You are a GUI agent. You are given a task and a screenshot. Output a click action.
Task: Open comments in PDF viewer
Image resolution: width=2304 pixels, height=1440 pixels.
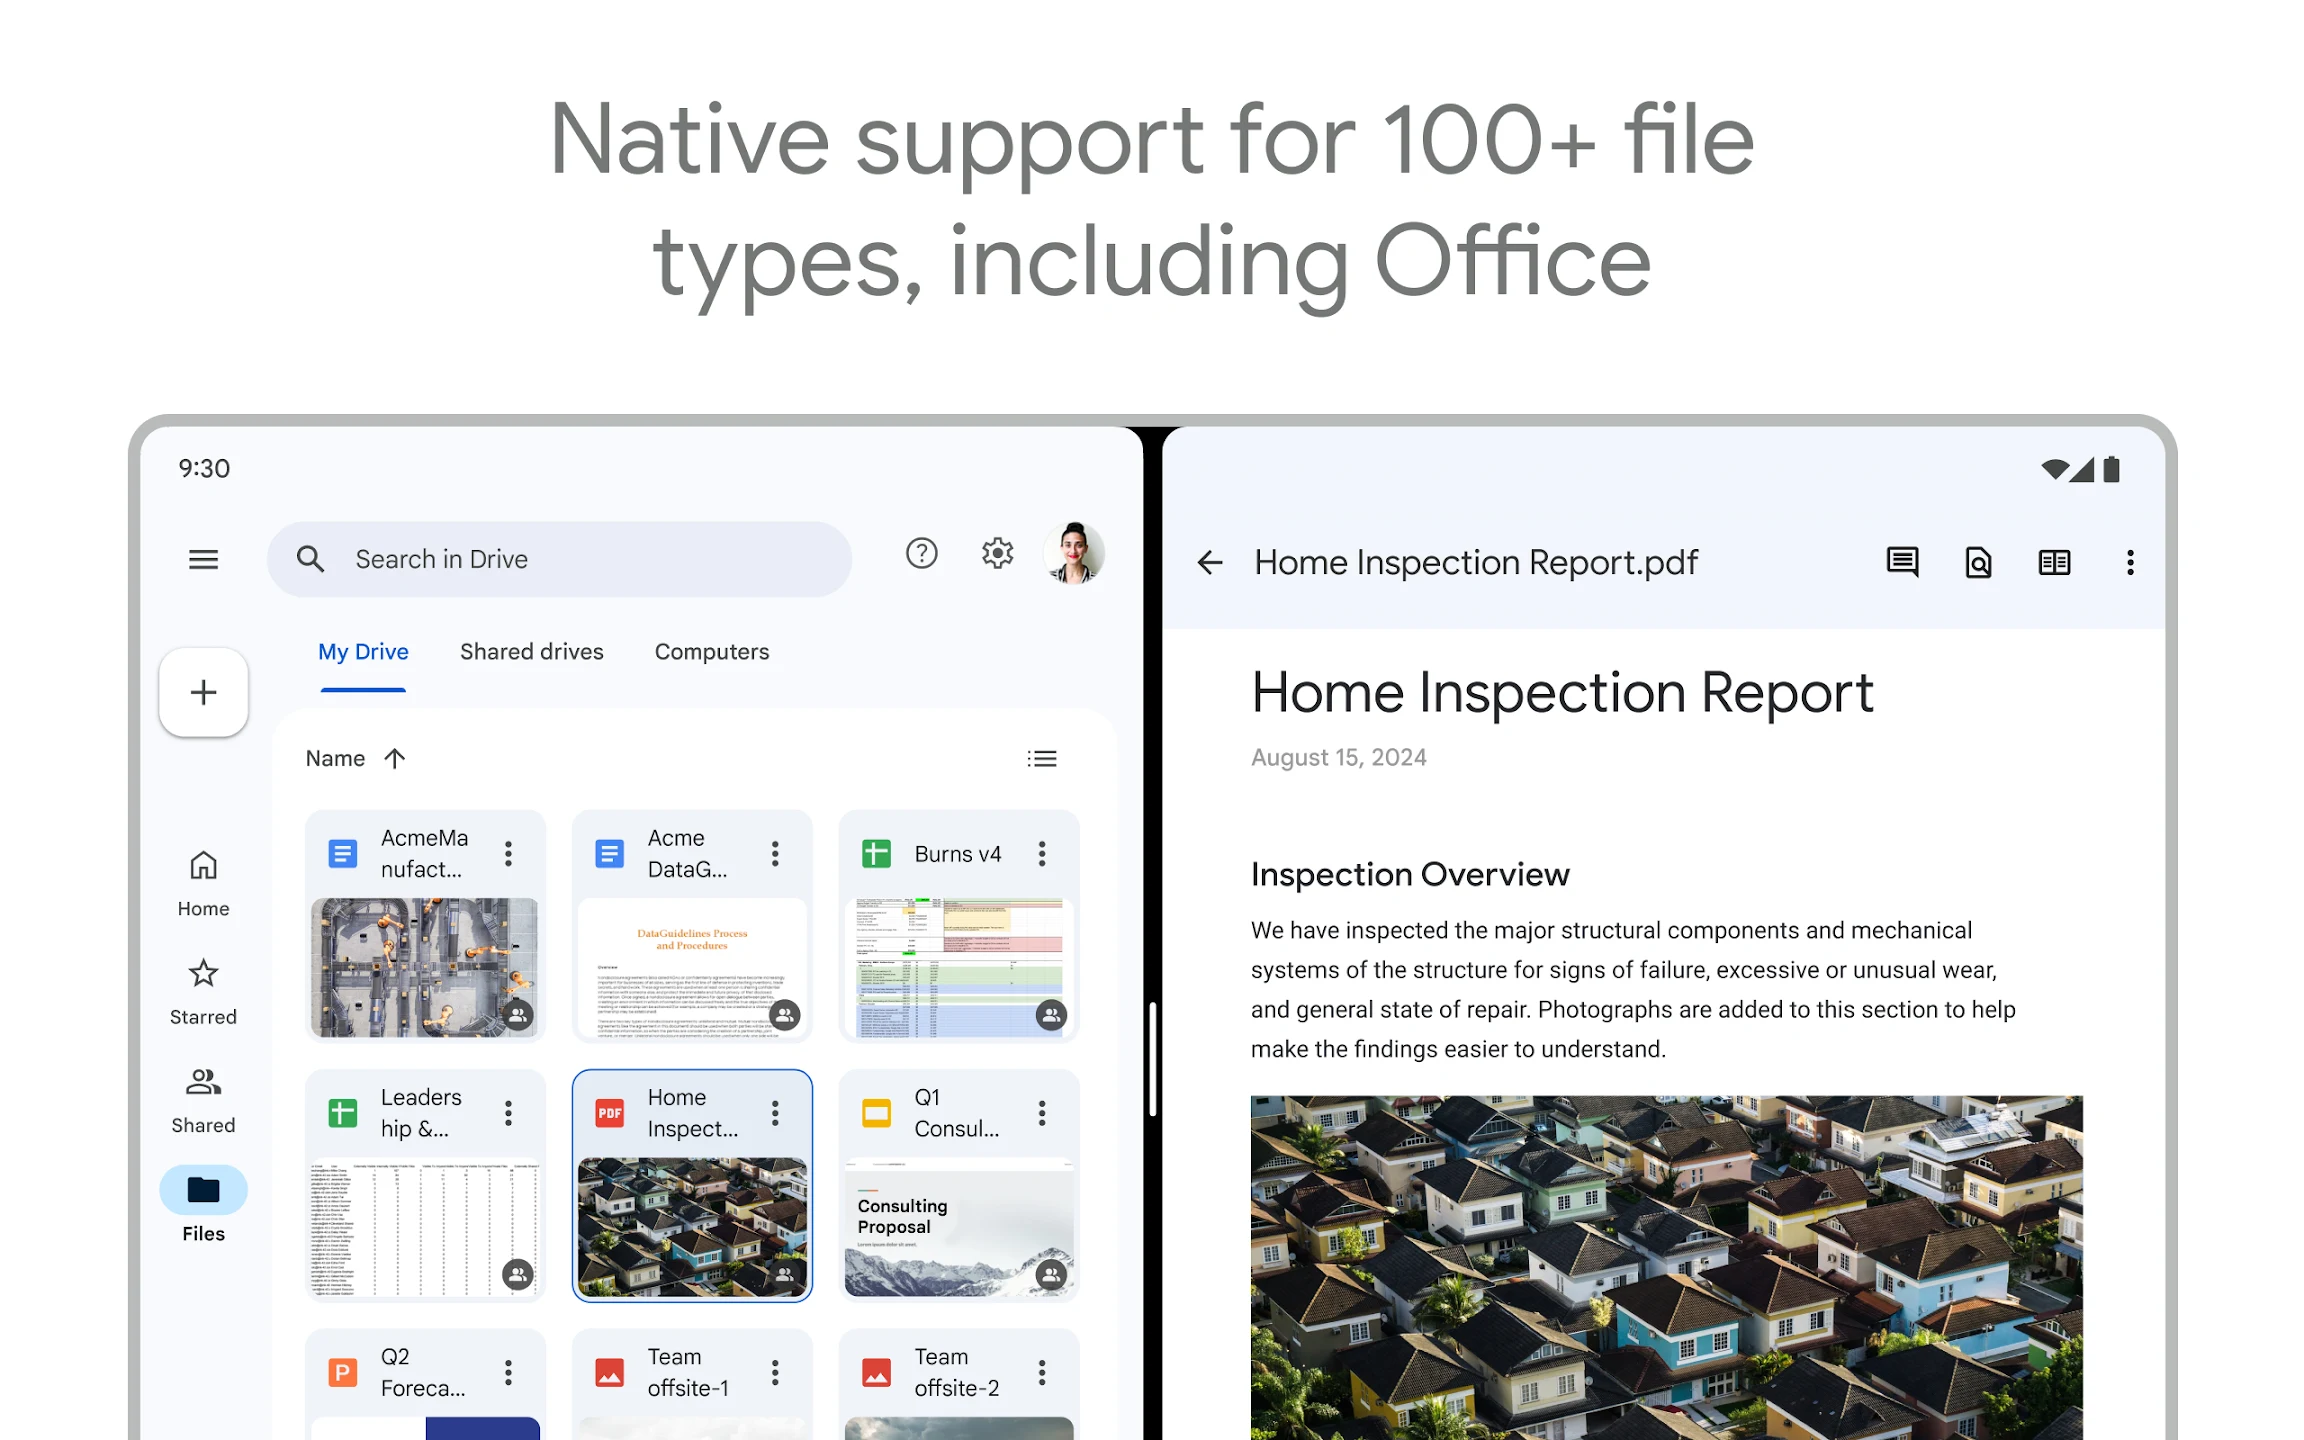coord(1902,562)
